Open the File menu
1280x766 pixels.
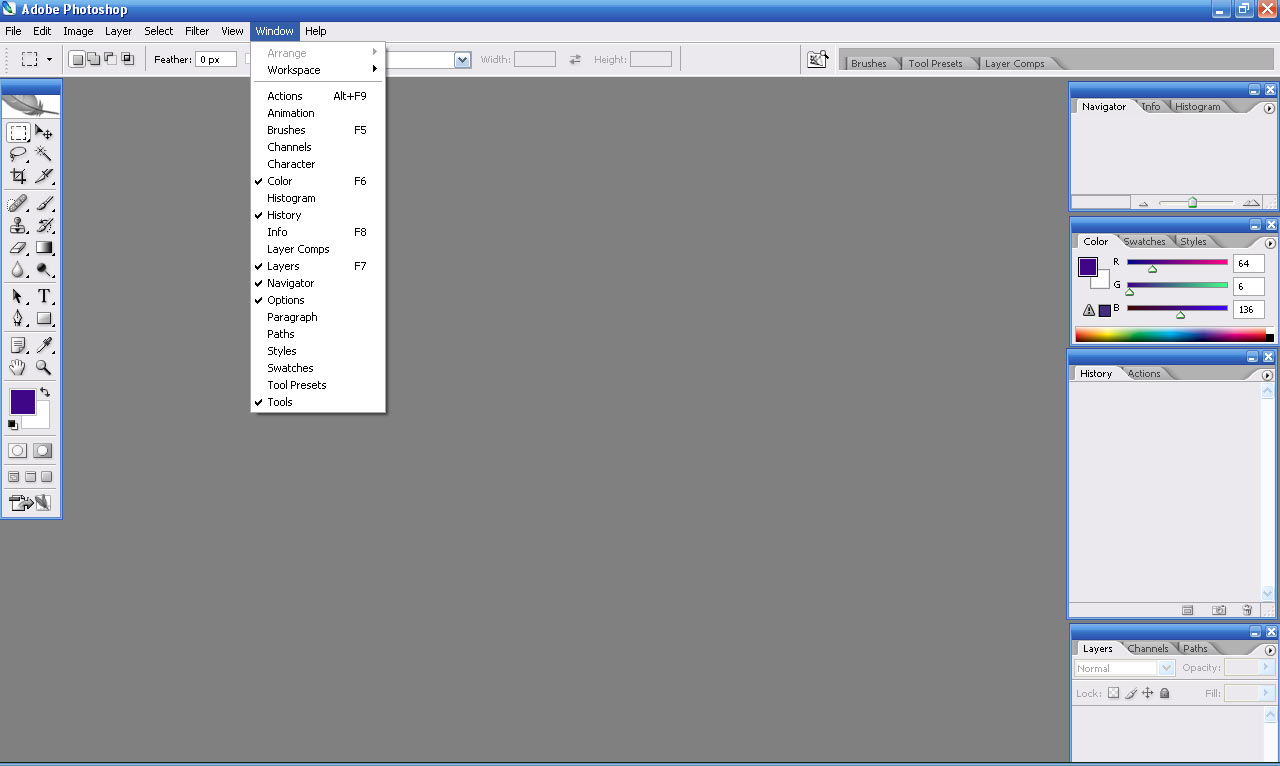point(13,31)
